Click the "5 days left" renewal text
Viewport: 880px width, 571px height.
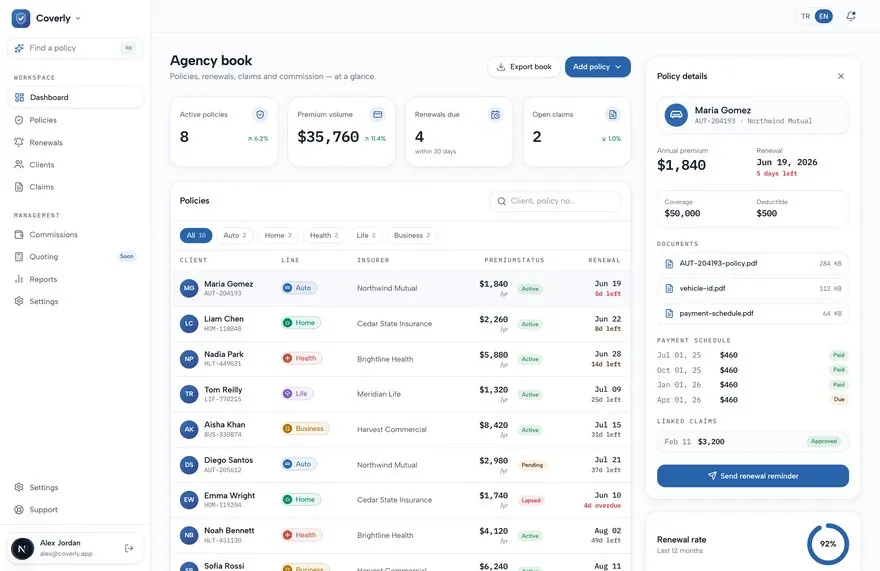click(x=777, y=174)
